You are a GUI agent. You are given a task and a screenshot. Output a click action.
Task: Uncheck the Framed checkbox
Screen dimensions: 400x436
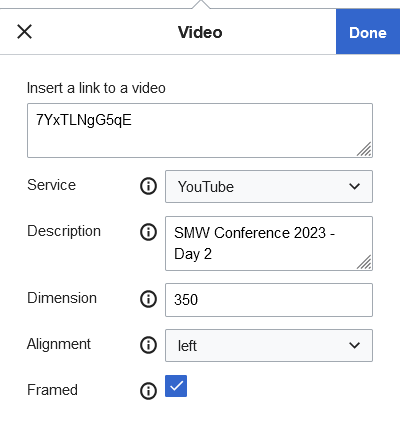tap(176, 386)
